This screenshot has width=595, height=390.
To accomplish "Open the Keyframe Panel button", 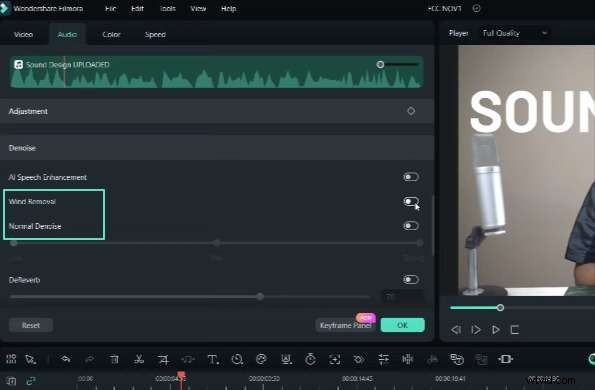I will click(x=345, y=325).
